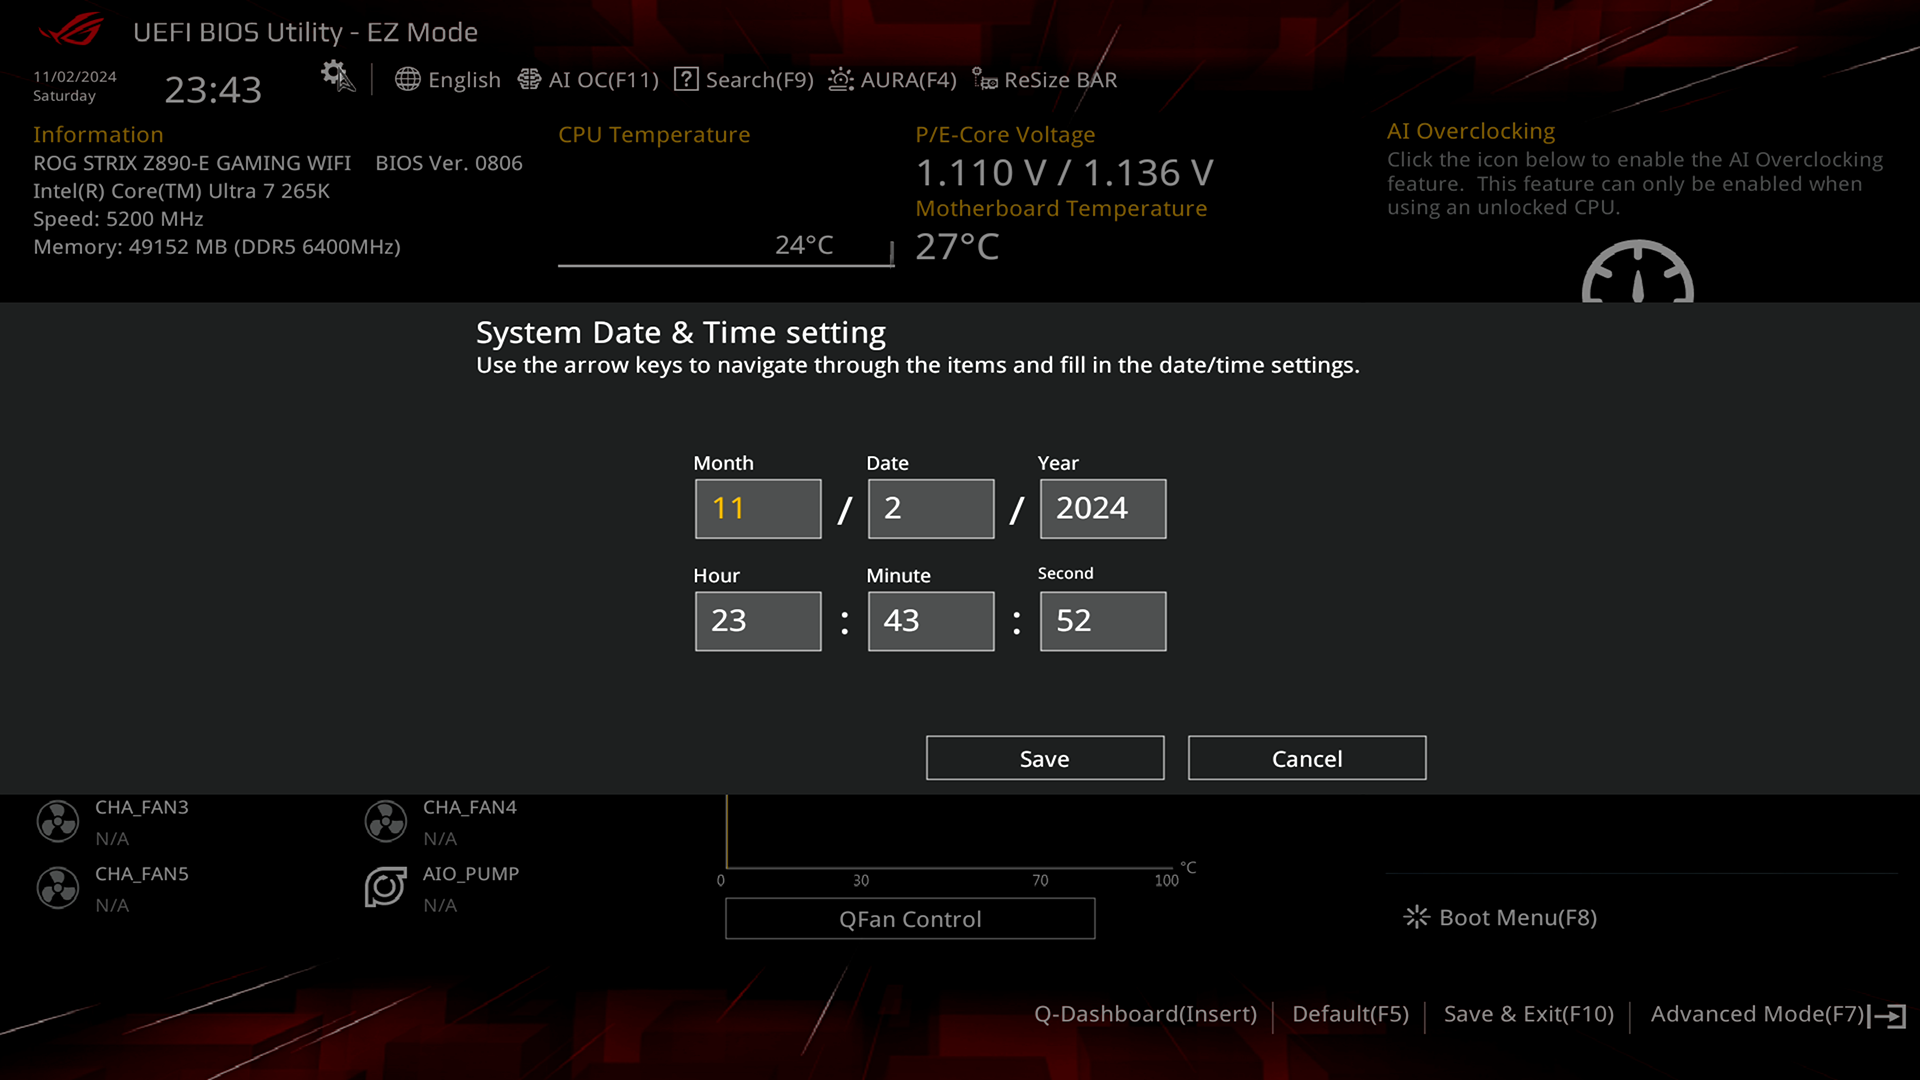Viewport: 1920px width, 1080px height.
Task: Open Boot Menu with F8
Action: pyautogui.click(x=1502, y=918)
